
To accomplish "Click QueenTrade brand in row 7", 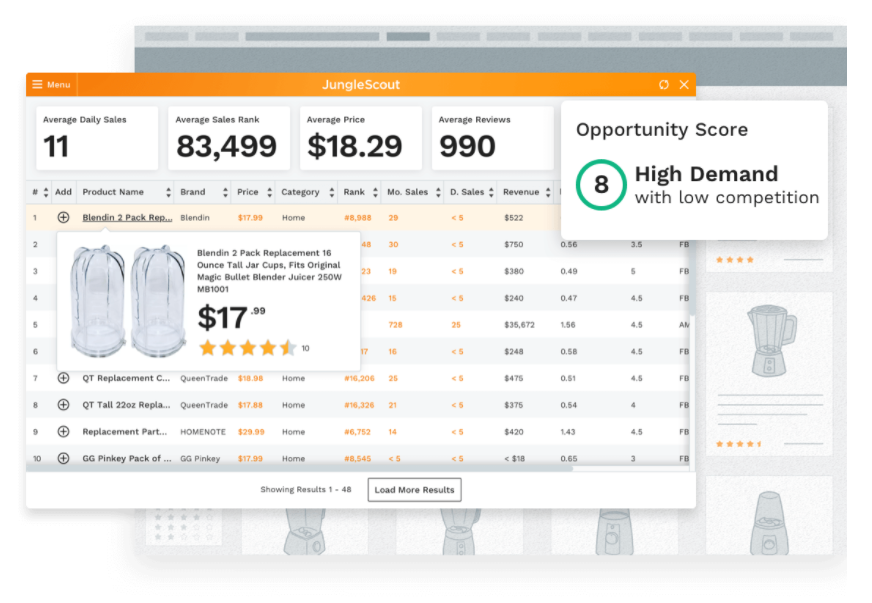I will (x=204, y=378).
